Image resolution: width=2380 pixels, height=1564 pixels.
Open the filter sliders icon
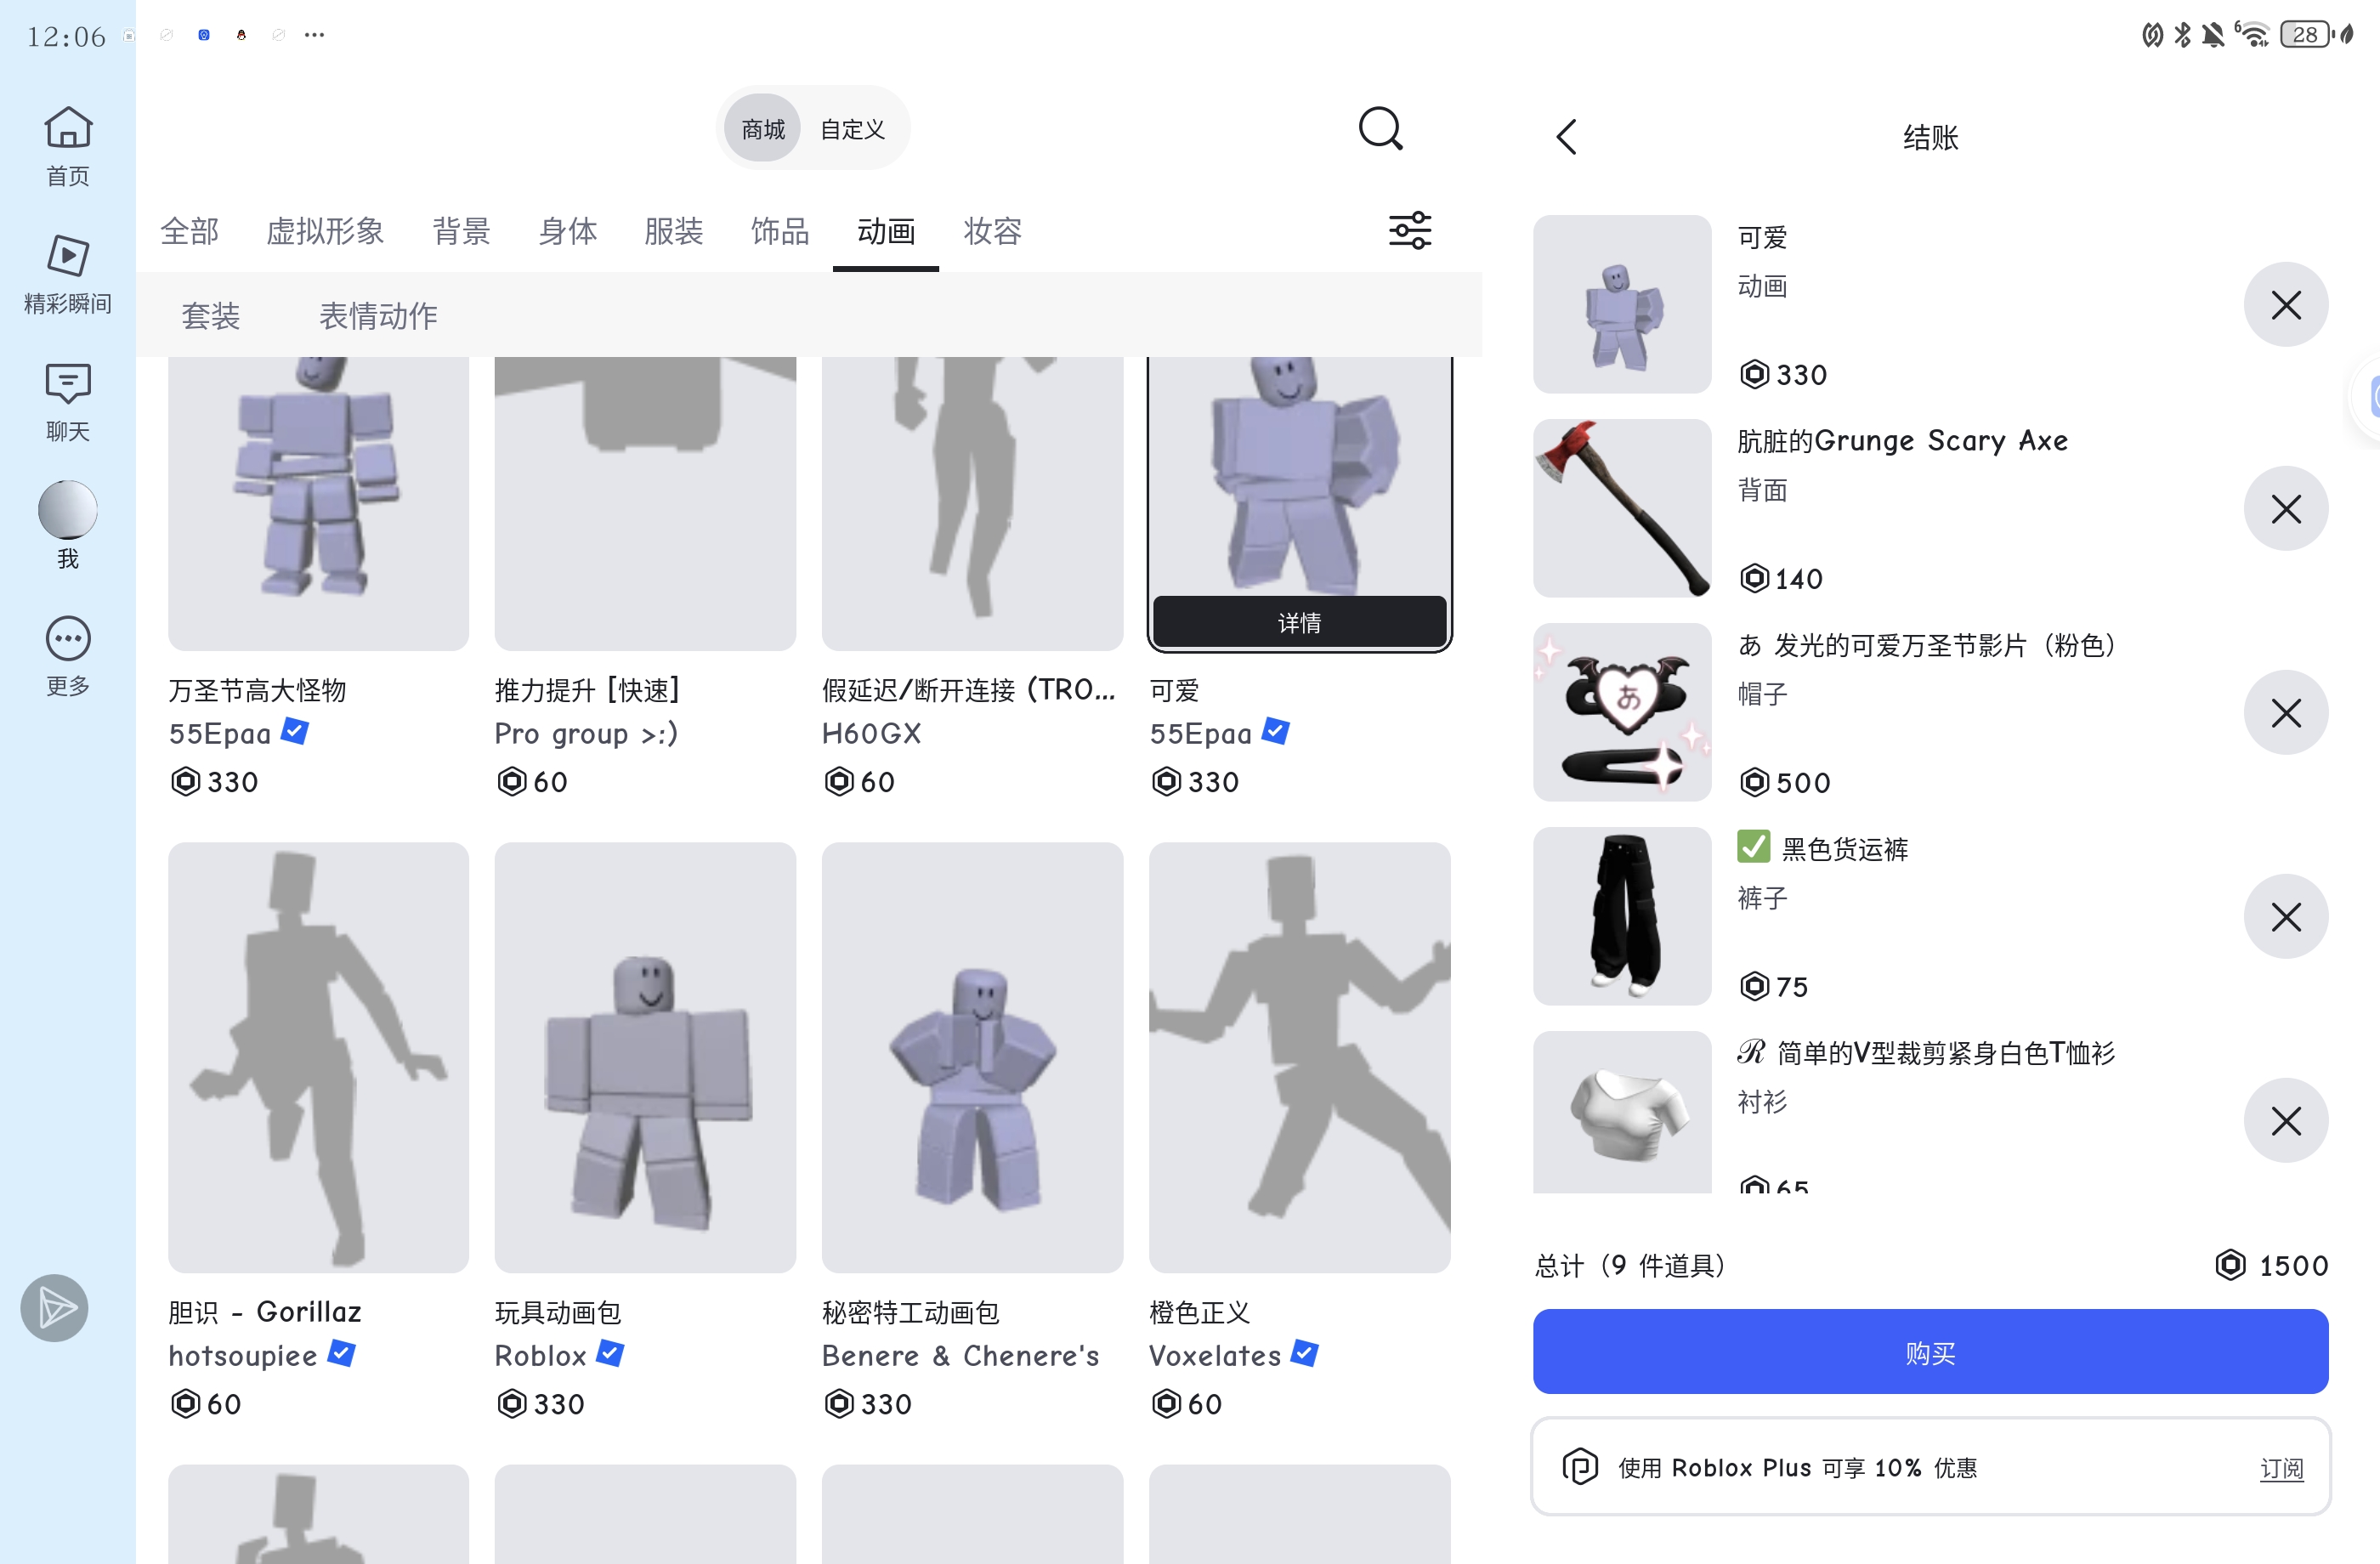coord(1410,230)
